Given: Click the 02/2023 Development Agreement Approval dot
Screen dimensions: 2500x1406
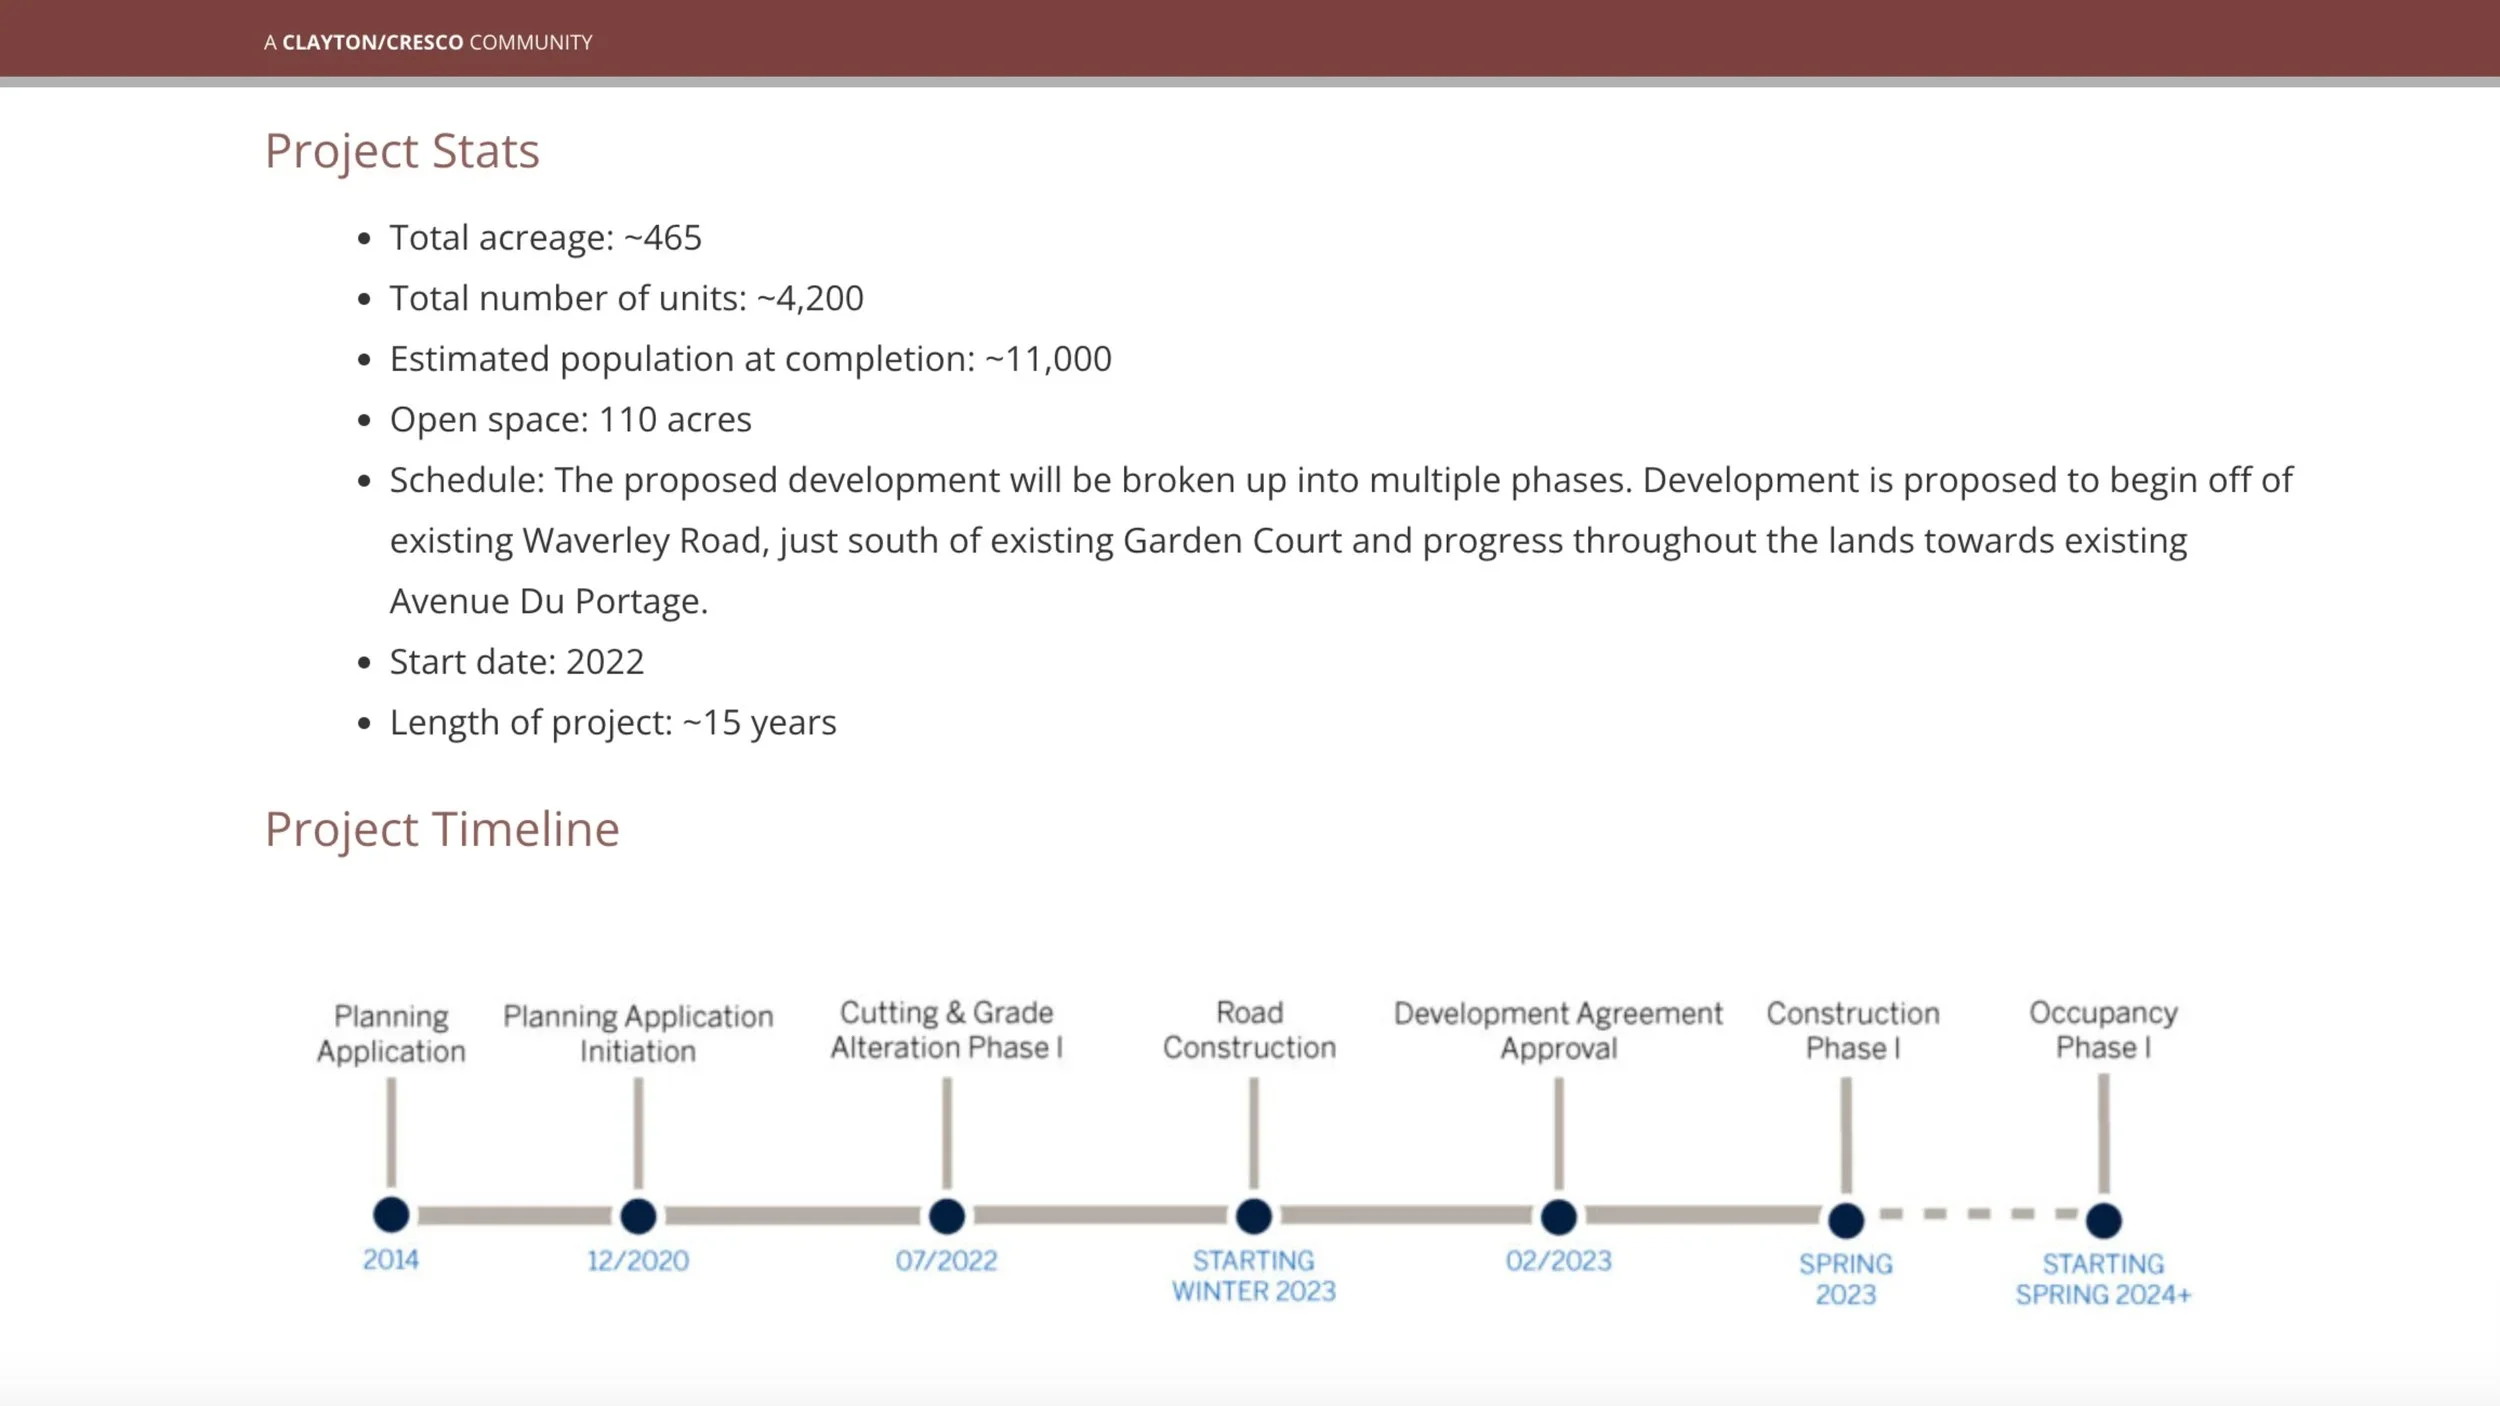Looking at the screenshot, I should pos(1558,1217).
